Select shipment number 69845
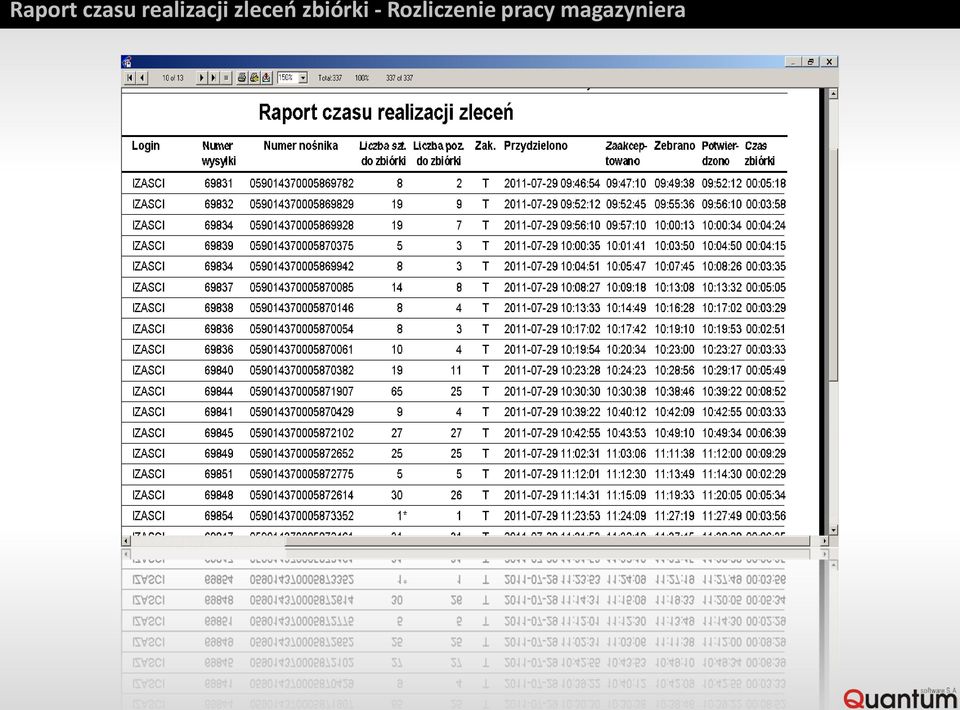Screen dimensions: 960x710 point(219,433)
